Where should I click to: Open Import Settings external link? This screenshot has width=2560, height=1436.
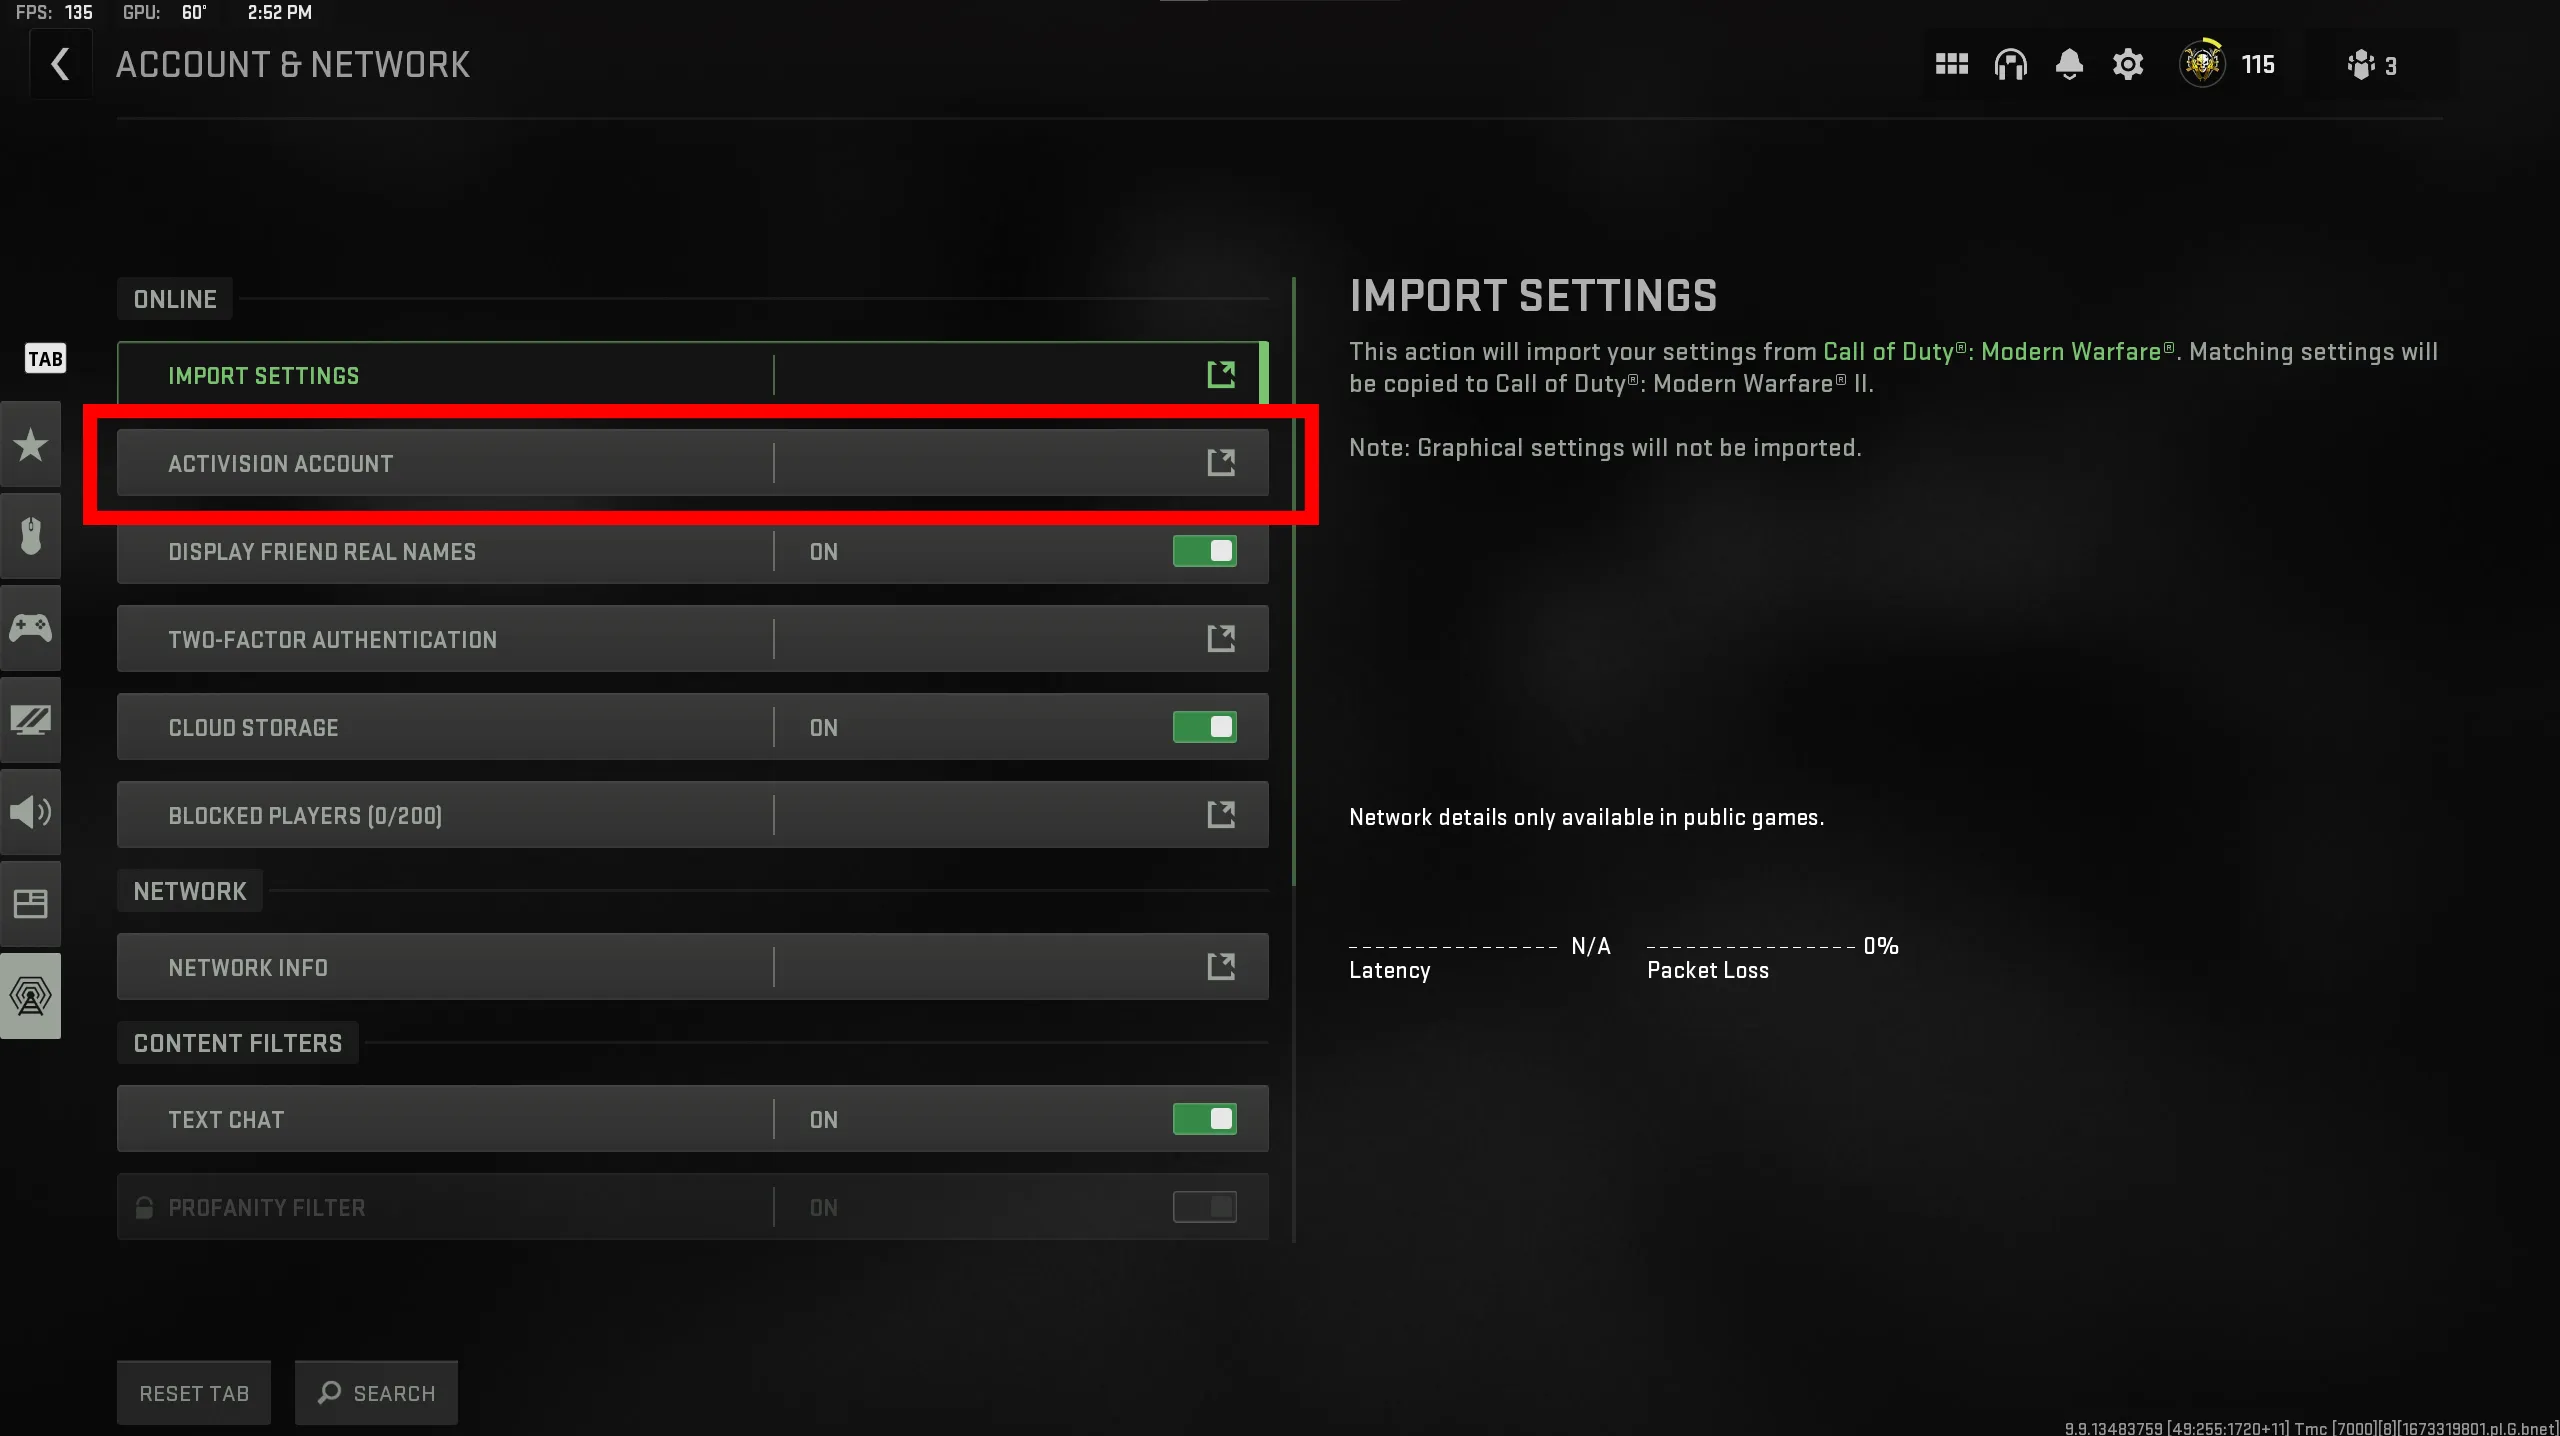pos(1220,374)
